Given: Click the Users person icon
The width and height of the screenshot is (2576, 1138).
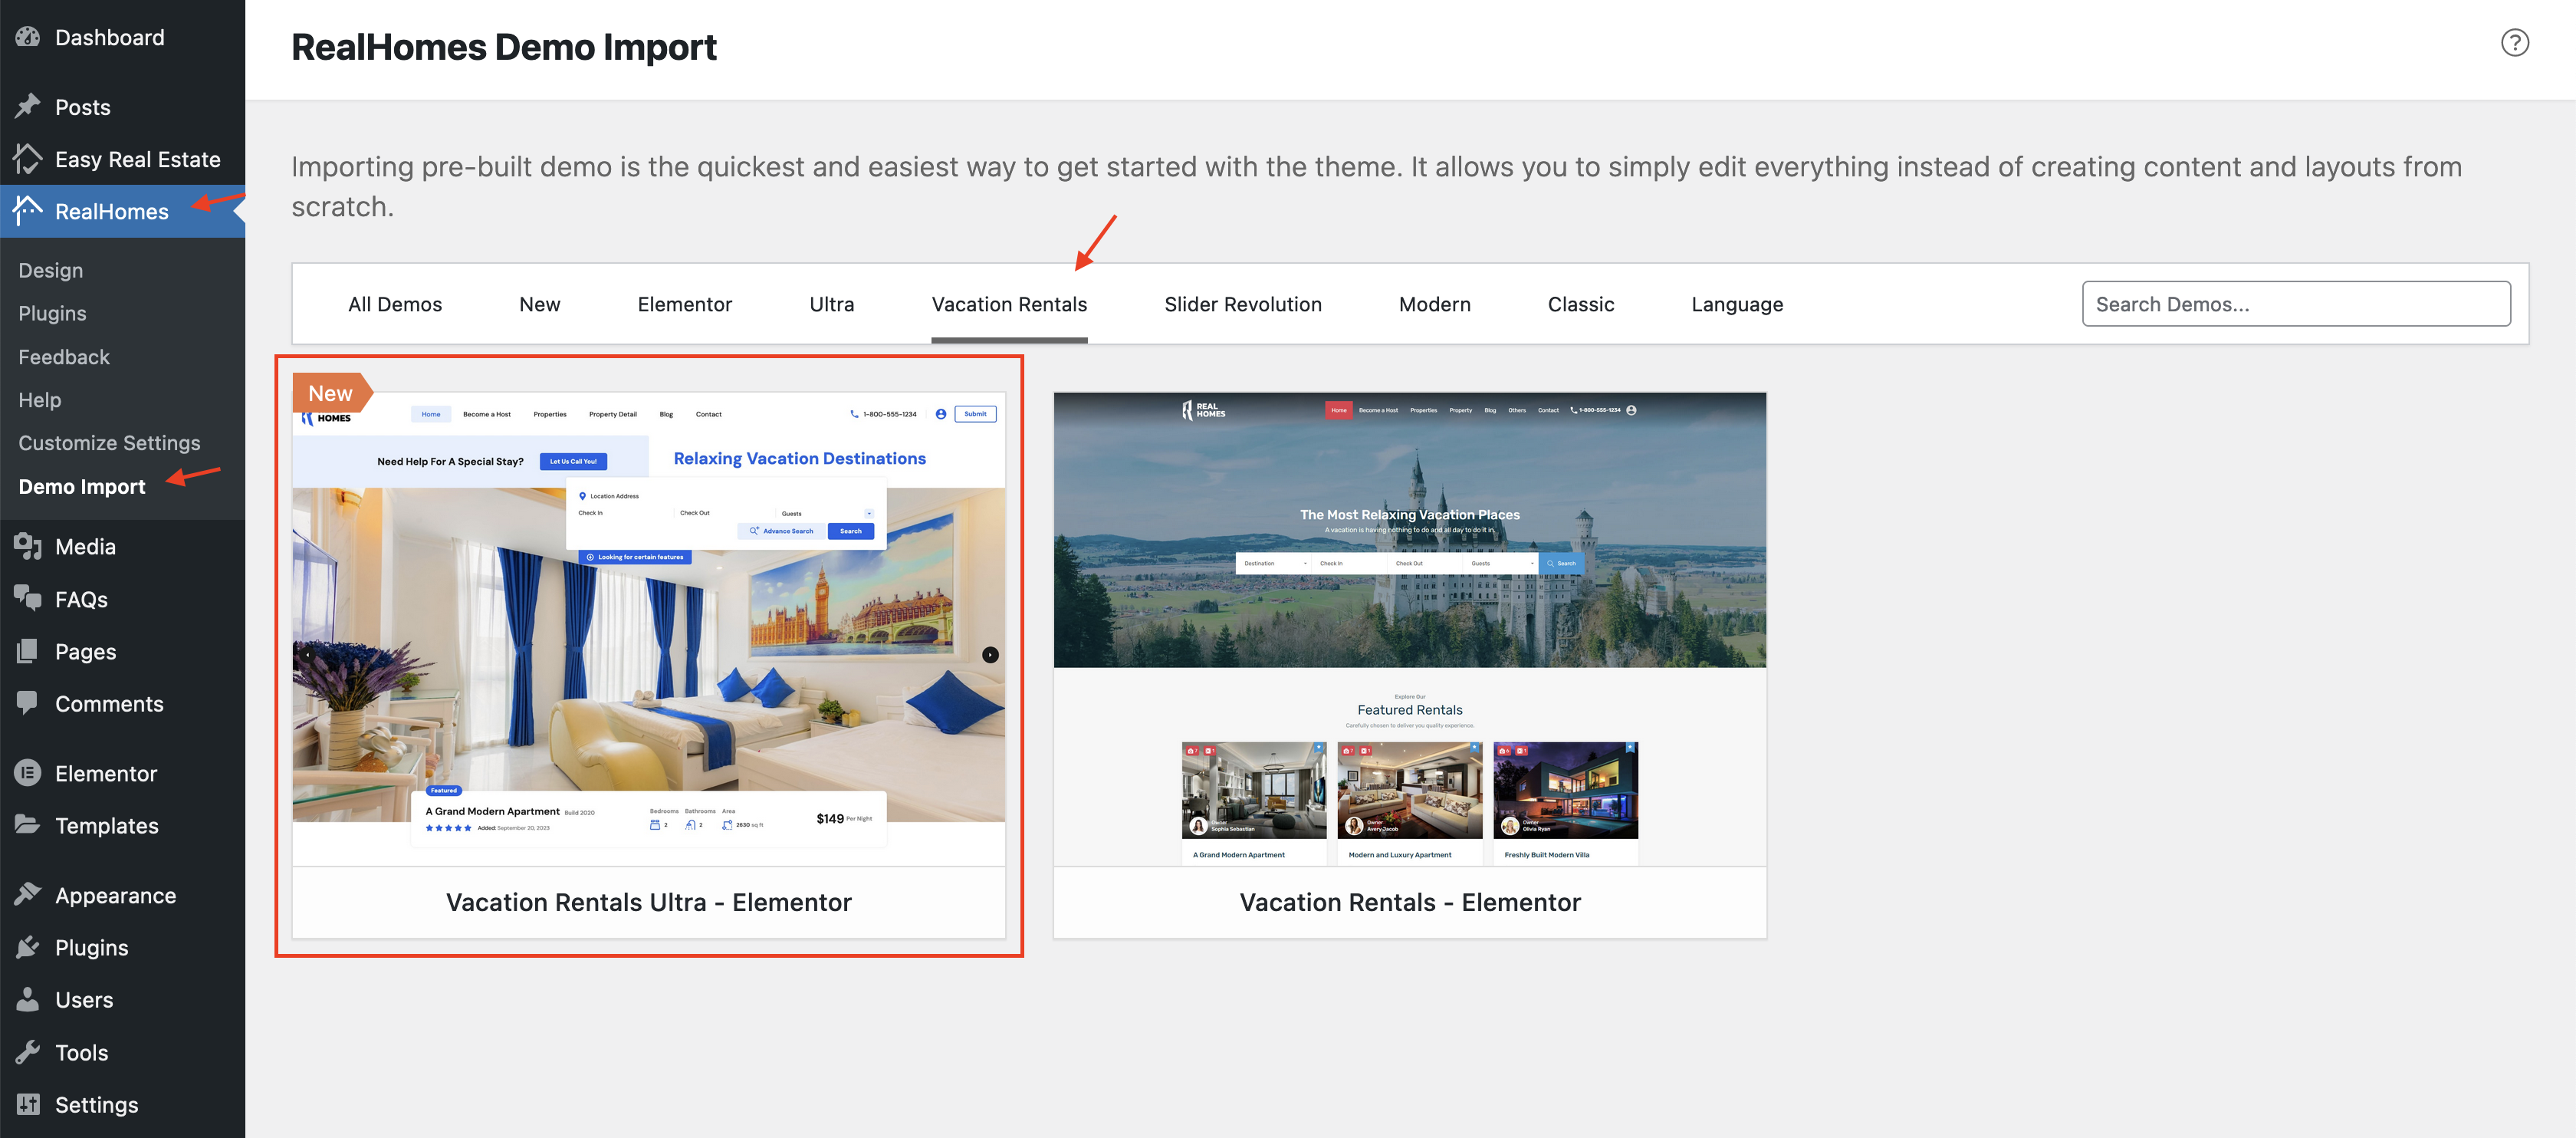Looking at the screenshot, I should click(x=28, y=999).
